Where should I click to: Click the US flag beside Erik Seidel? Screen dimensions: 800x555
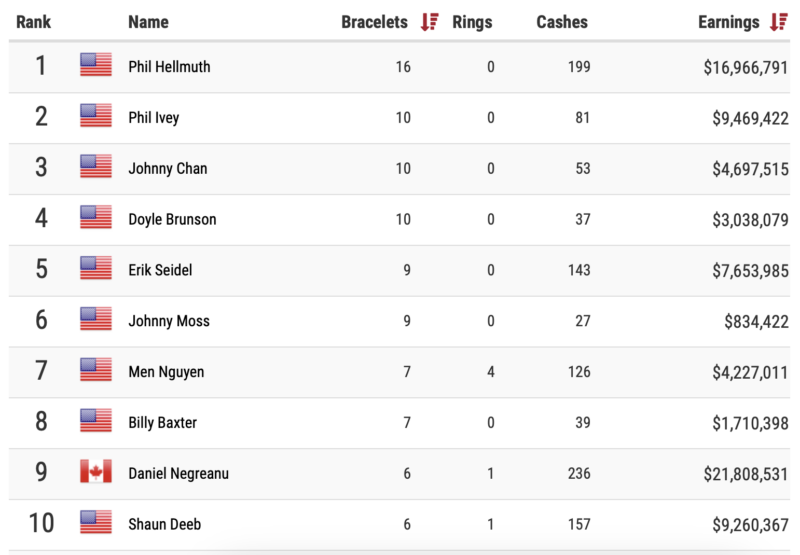pyautogui.click(x=96, y=269)
